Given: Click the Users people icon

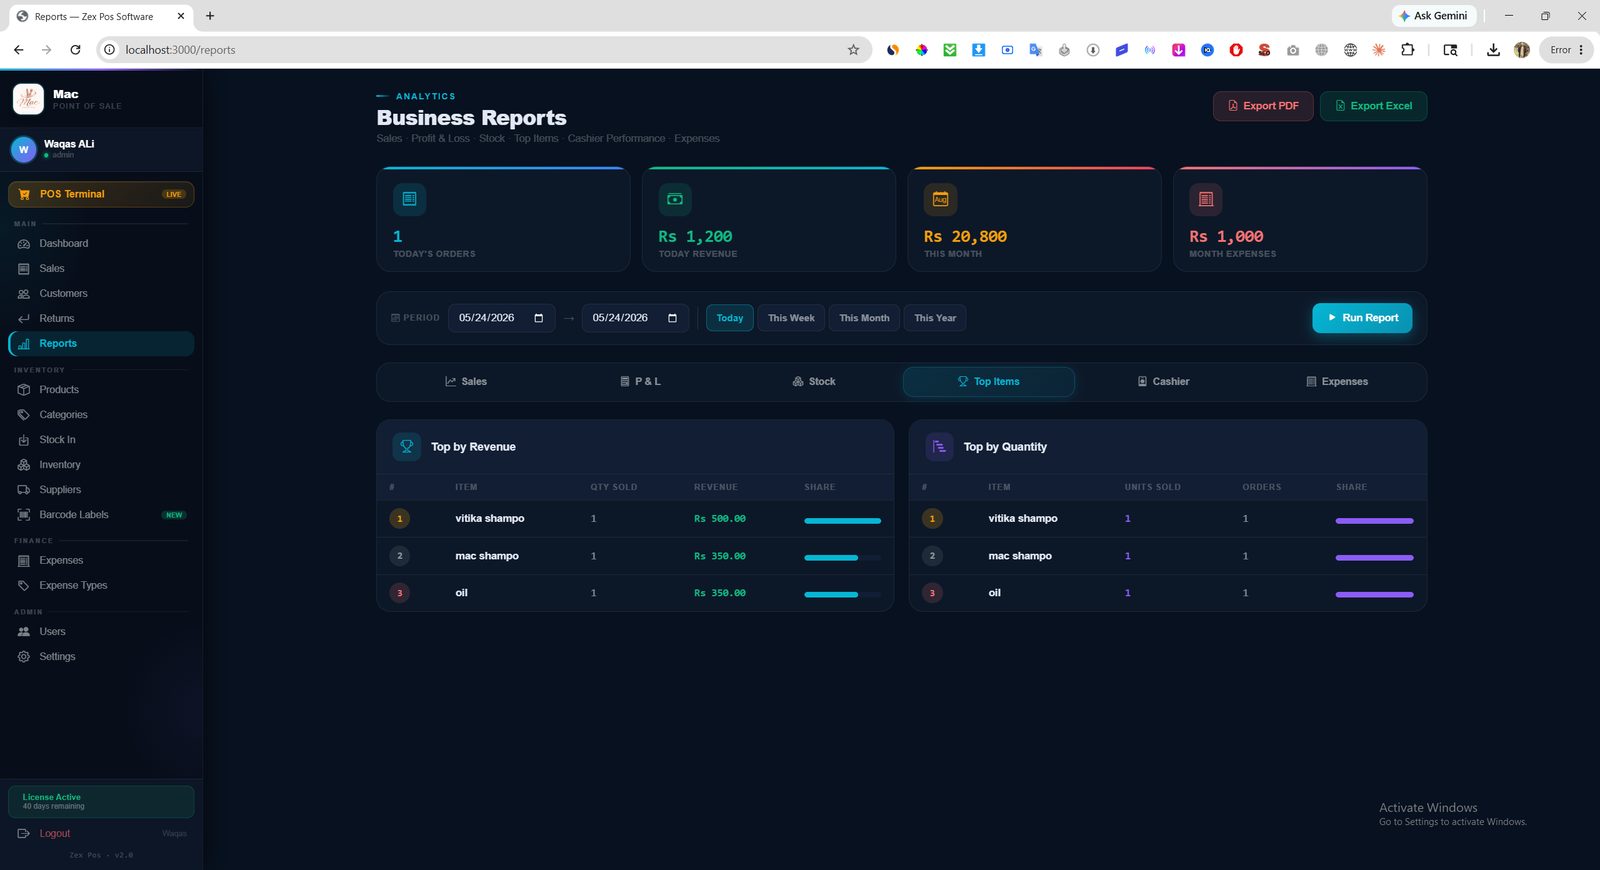Looking at the screenshot, I should click(x=24, y=632).
